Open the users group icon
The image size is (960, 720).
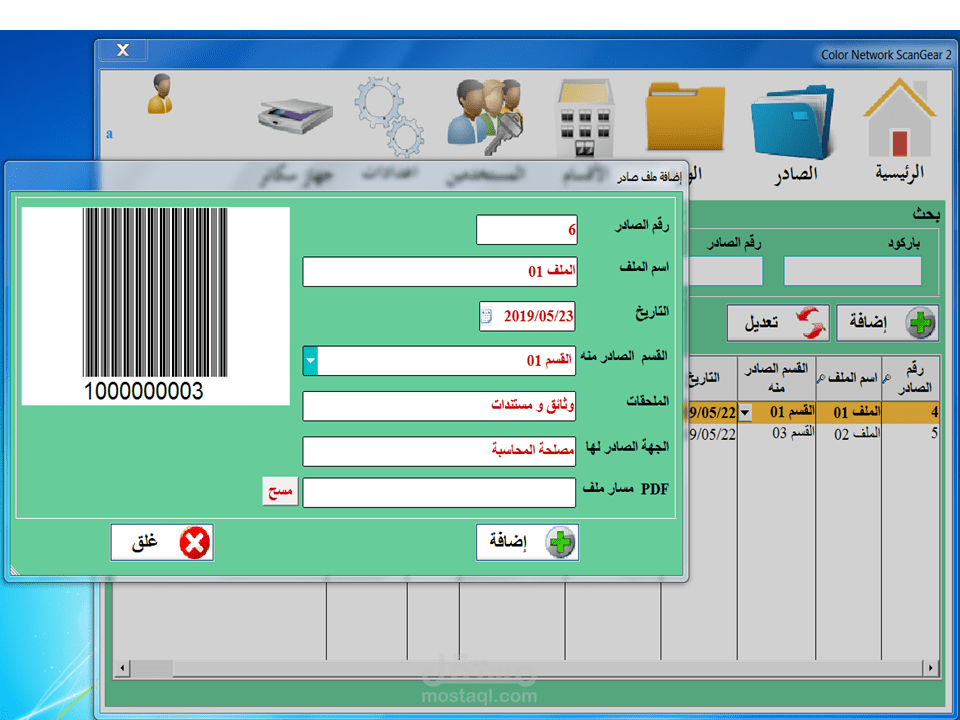tap(485, 116)
